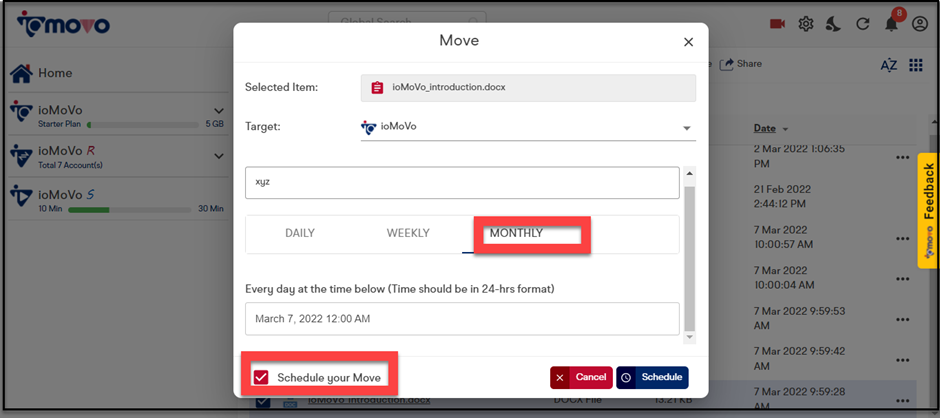Screen dimensions: 940x418
Task: Open more options for 10:00:04 AM row
Action: [903, 278]
